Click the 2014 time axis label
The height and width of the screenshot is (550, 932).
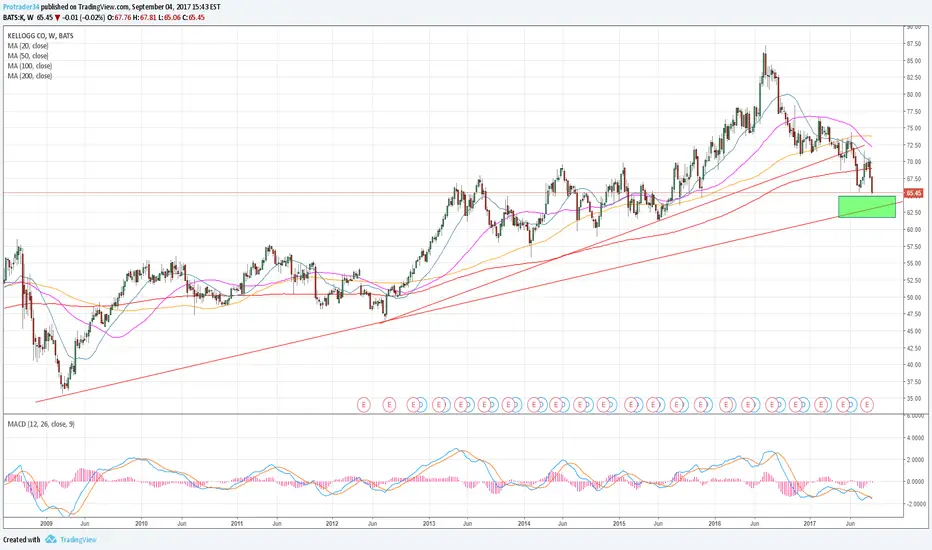point(524,524)
